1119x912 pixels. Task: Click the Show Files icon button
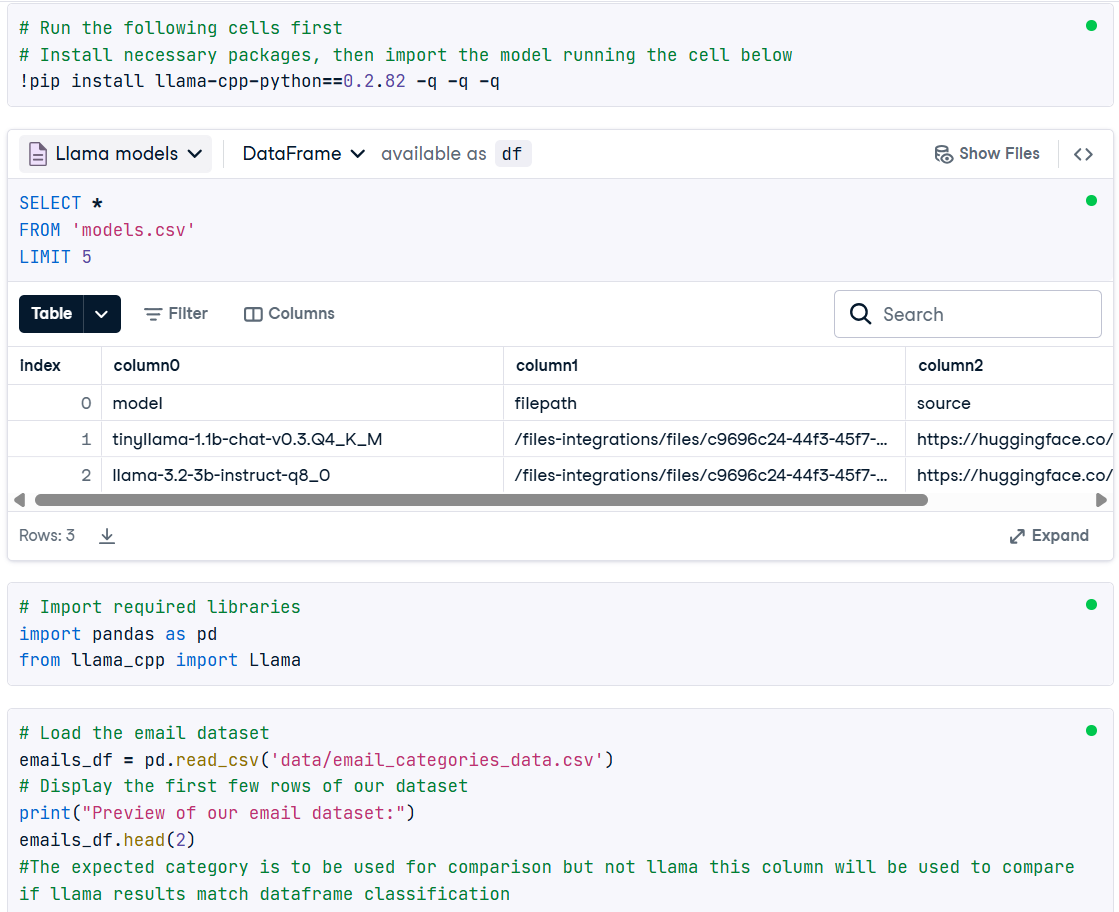coord(943,154)
